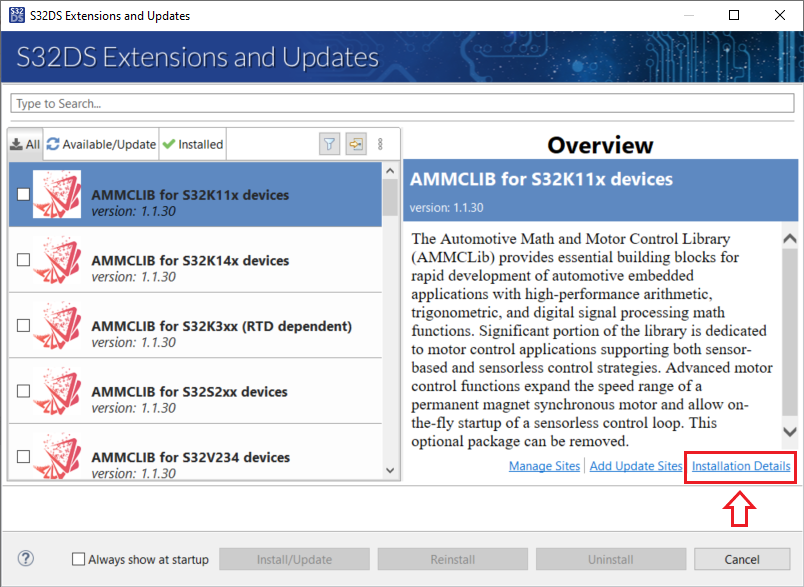This screenshot has width=804, height=587.
Task: Click Overview description scrollbar up arrow
Action: 790,238
